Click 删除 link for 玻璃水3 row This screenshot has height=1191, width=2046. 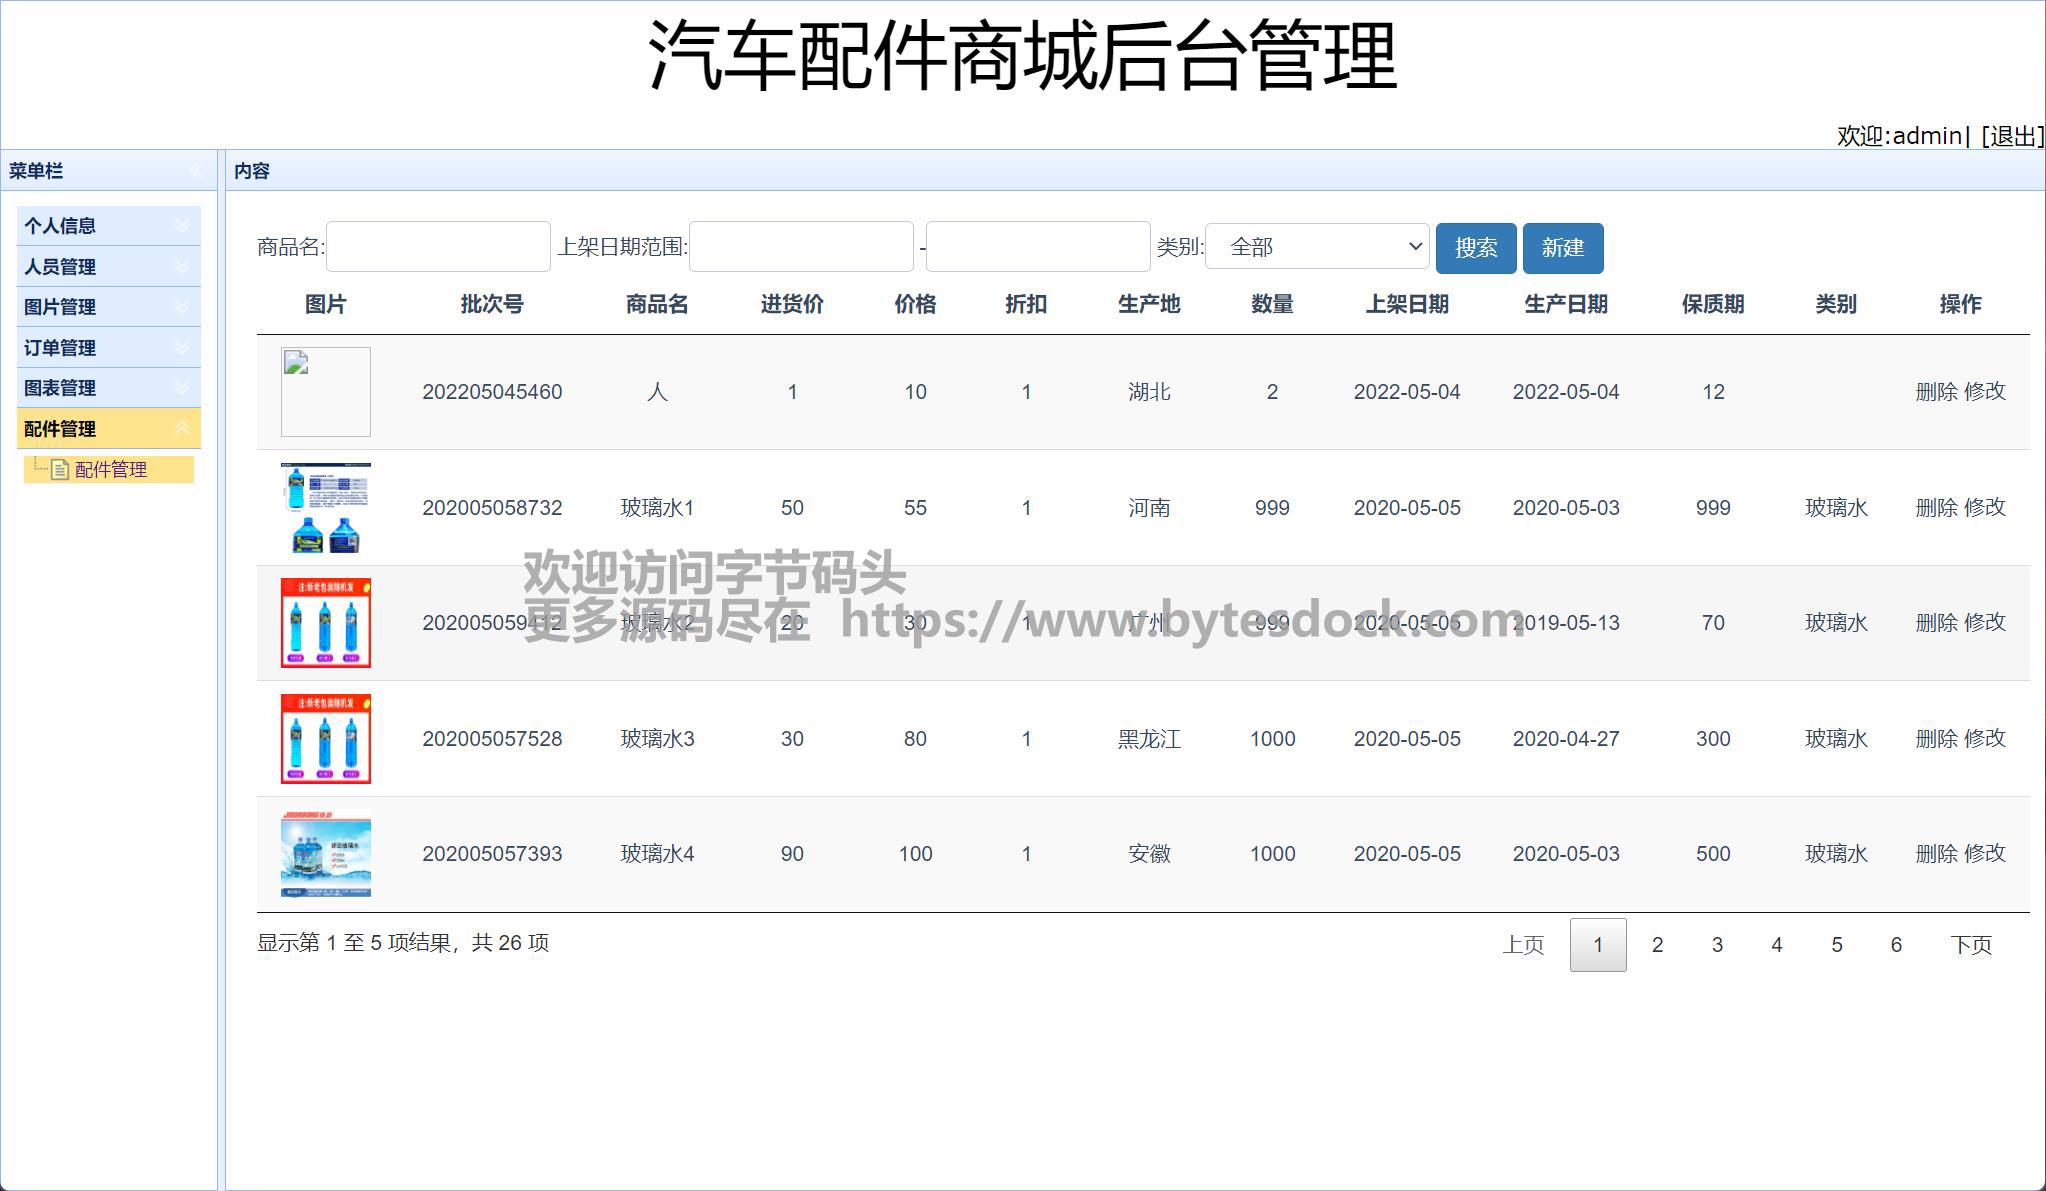pos(1936,739)
